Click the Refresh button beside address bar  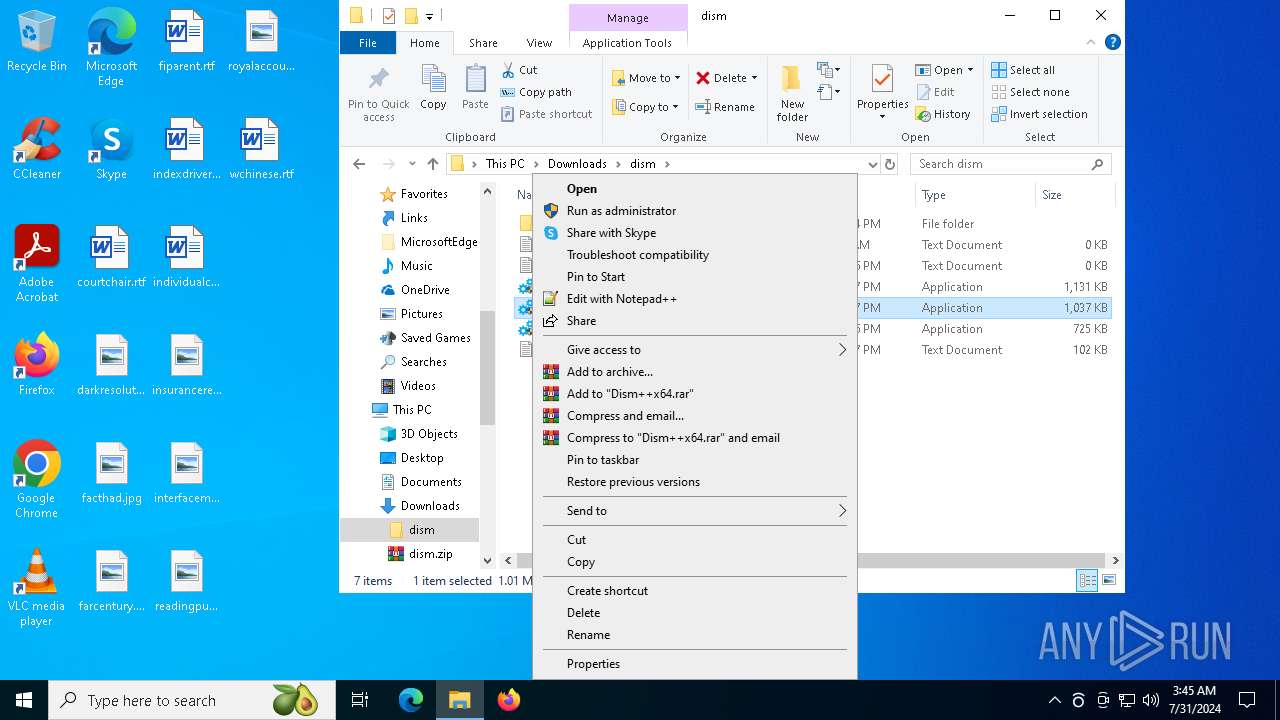coord(890,164)
